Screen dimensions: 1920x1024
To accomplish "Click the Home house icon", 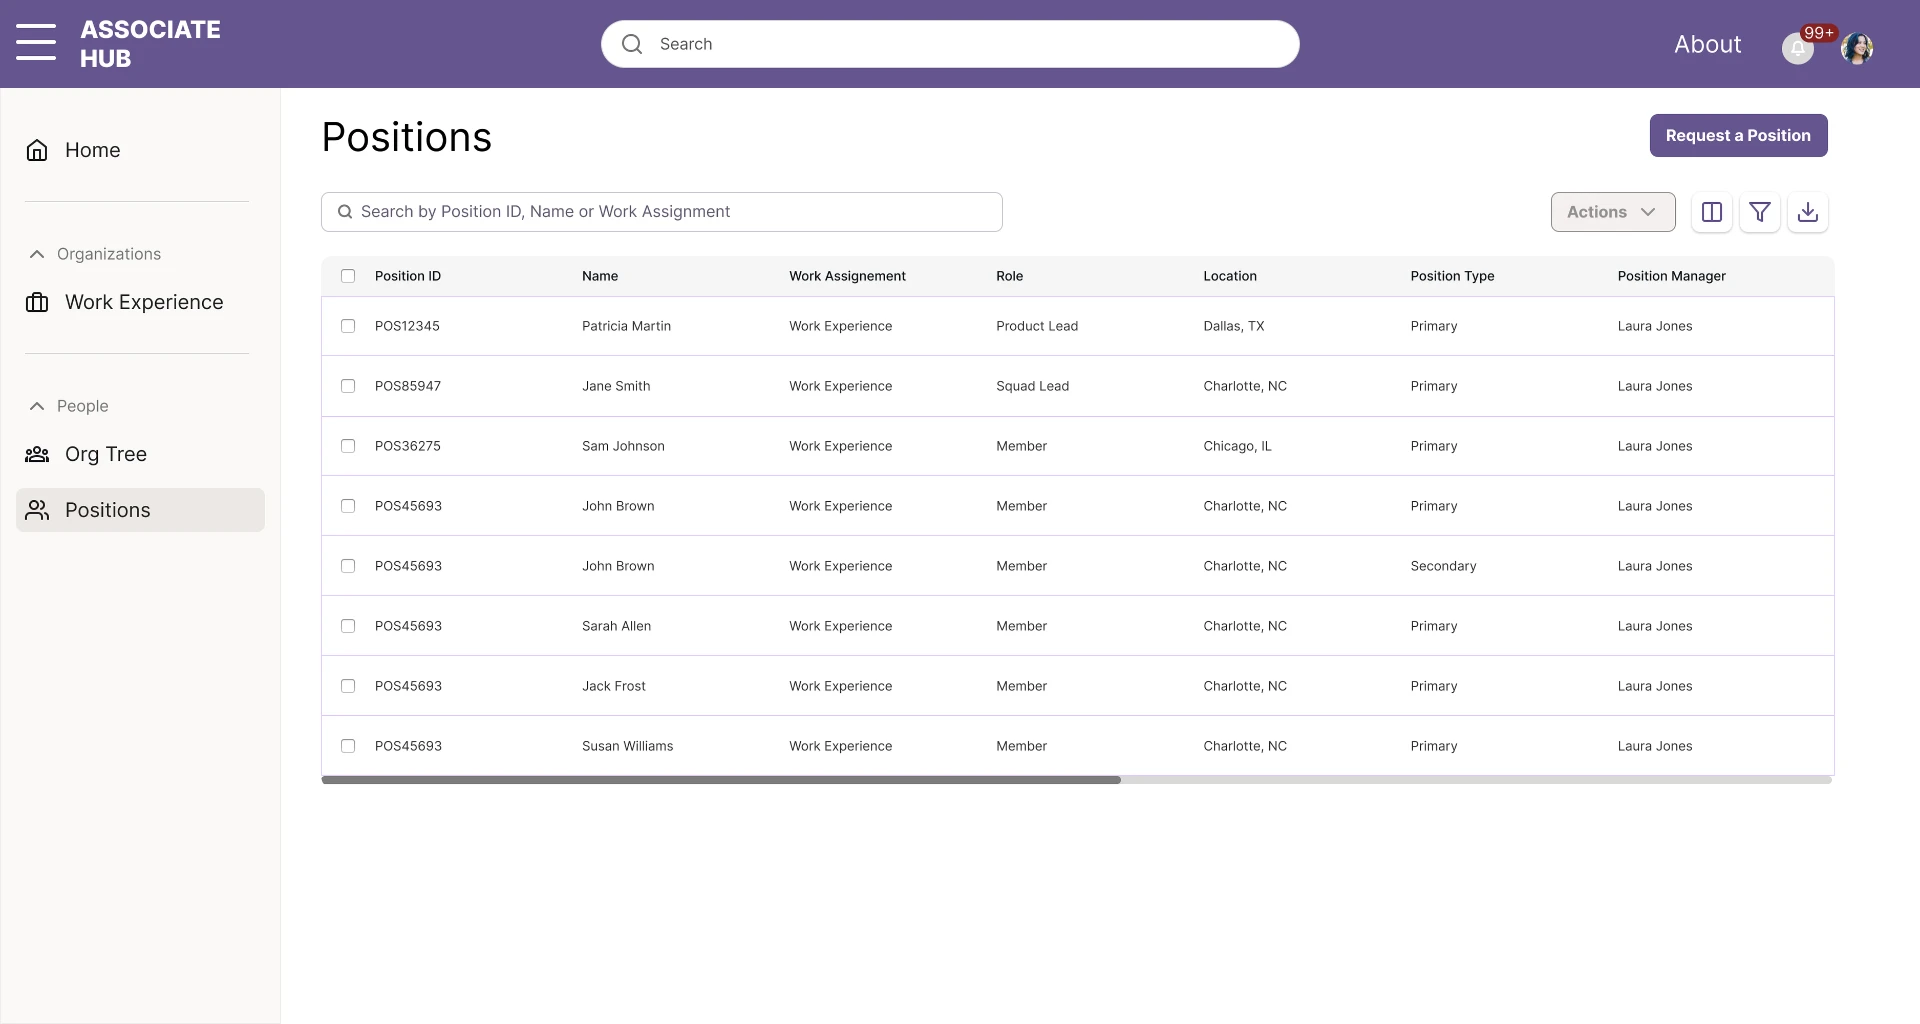I will (x=37, y=150).
